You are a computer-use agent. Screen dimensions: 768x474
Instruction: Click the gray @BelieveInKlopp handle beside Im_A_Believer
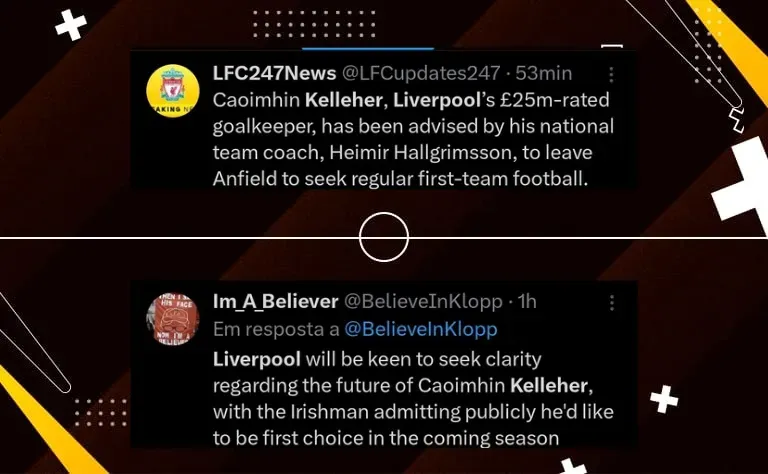click(x=423, y=302)
